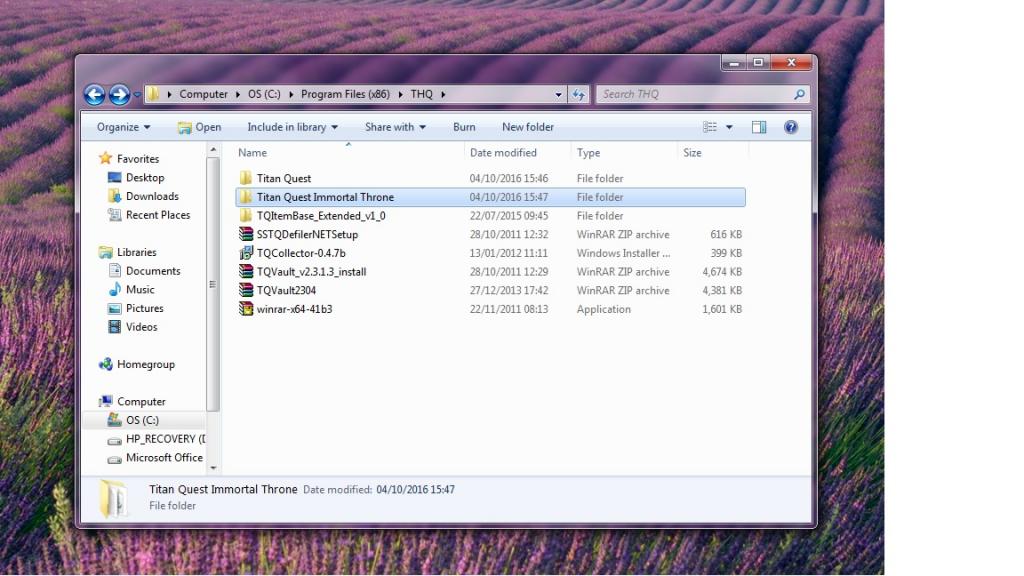The height and width of the screenshot is (576, 1024).
Task: Click the change view icon
Action: pyautogui.click(x=710, y=127)
